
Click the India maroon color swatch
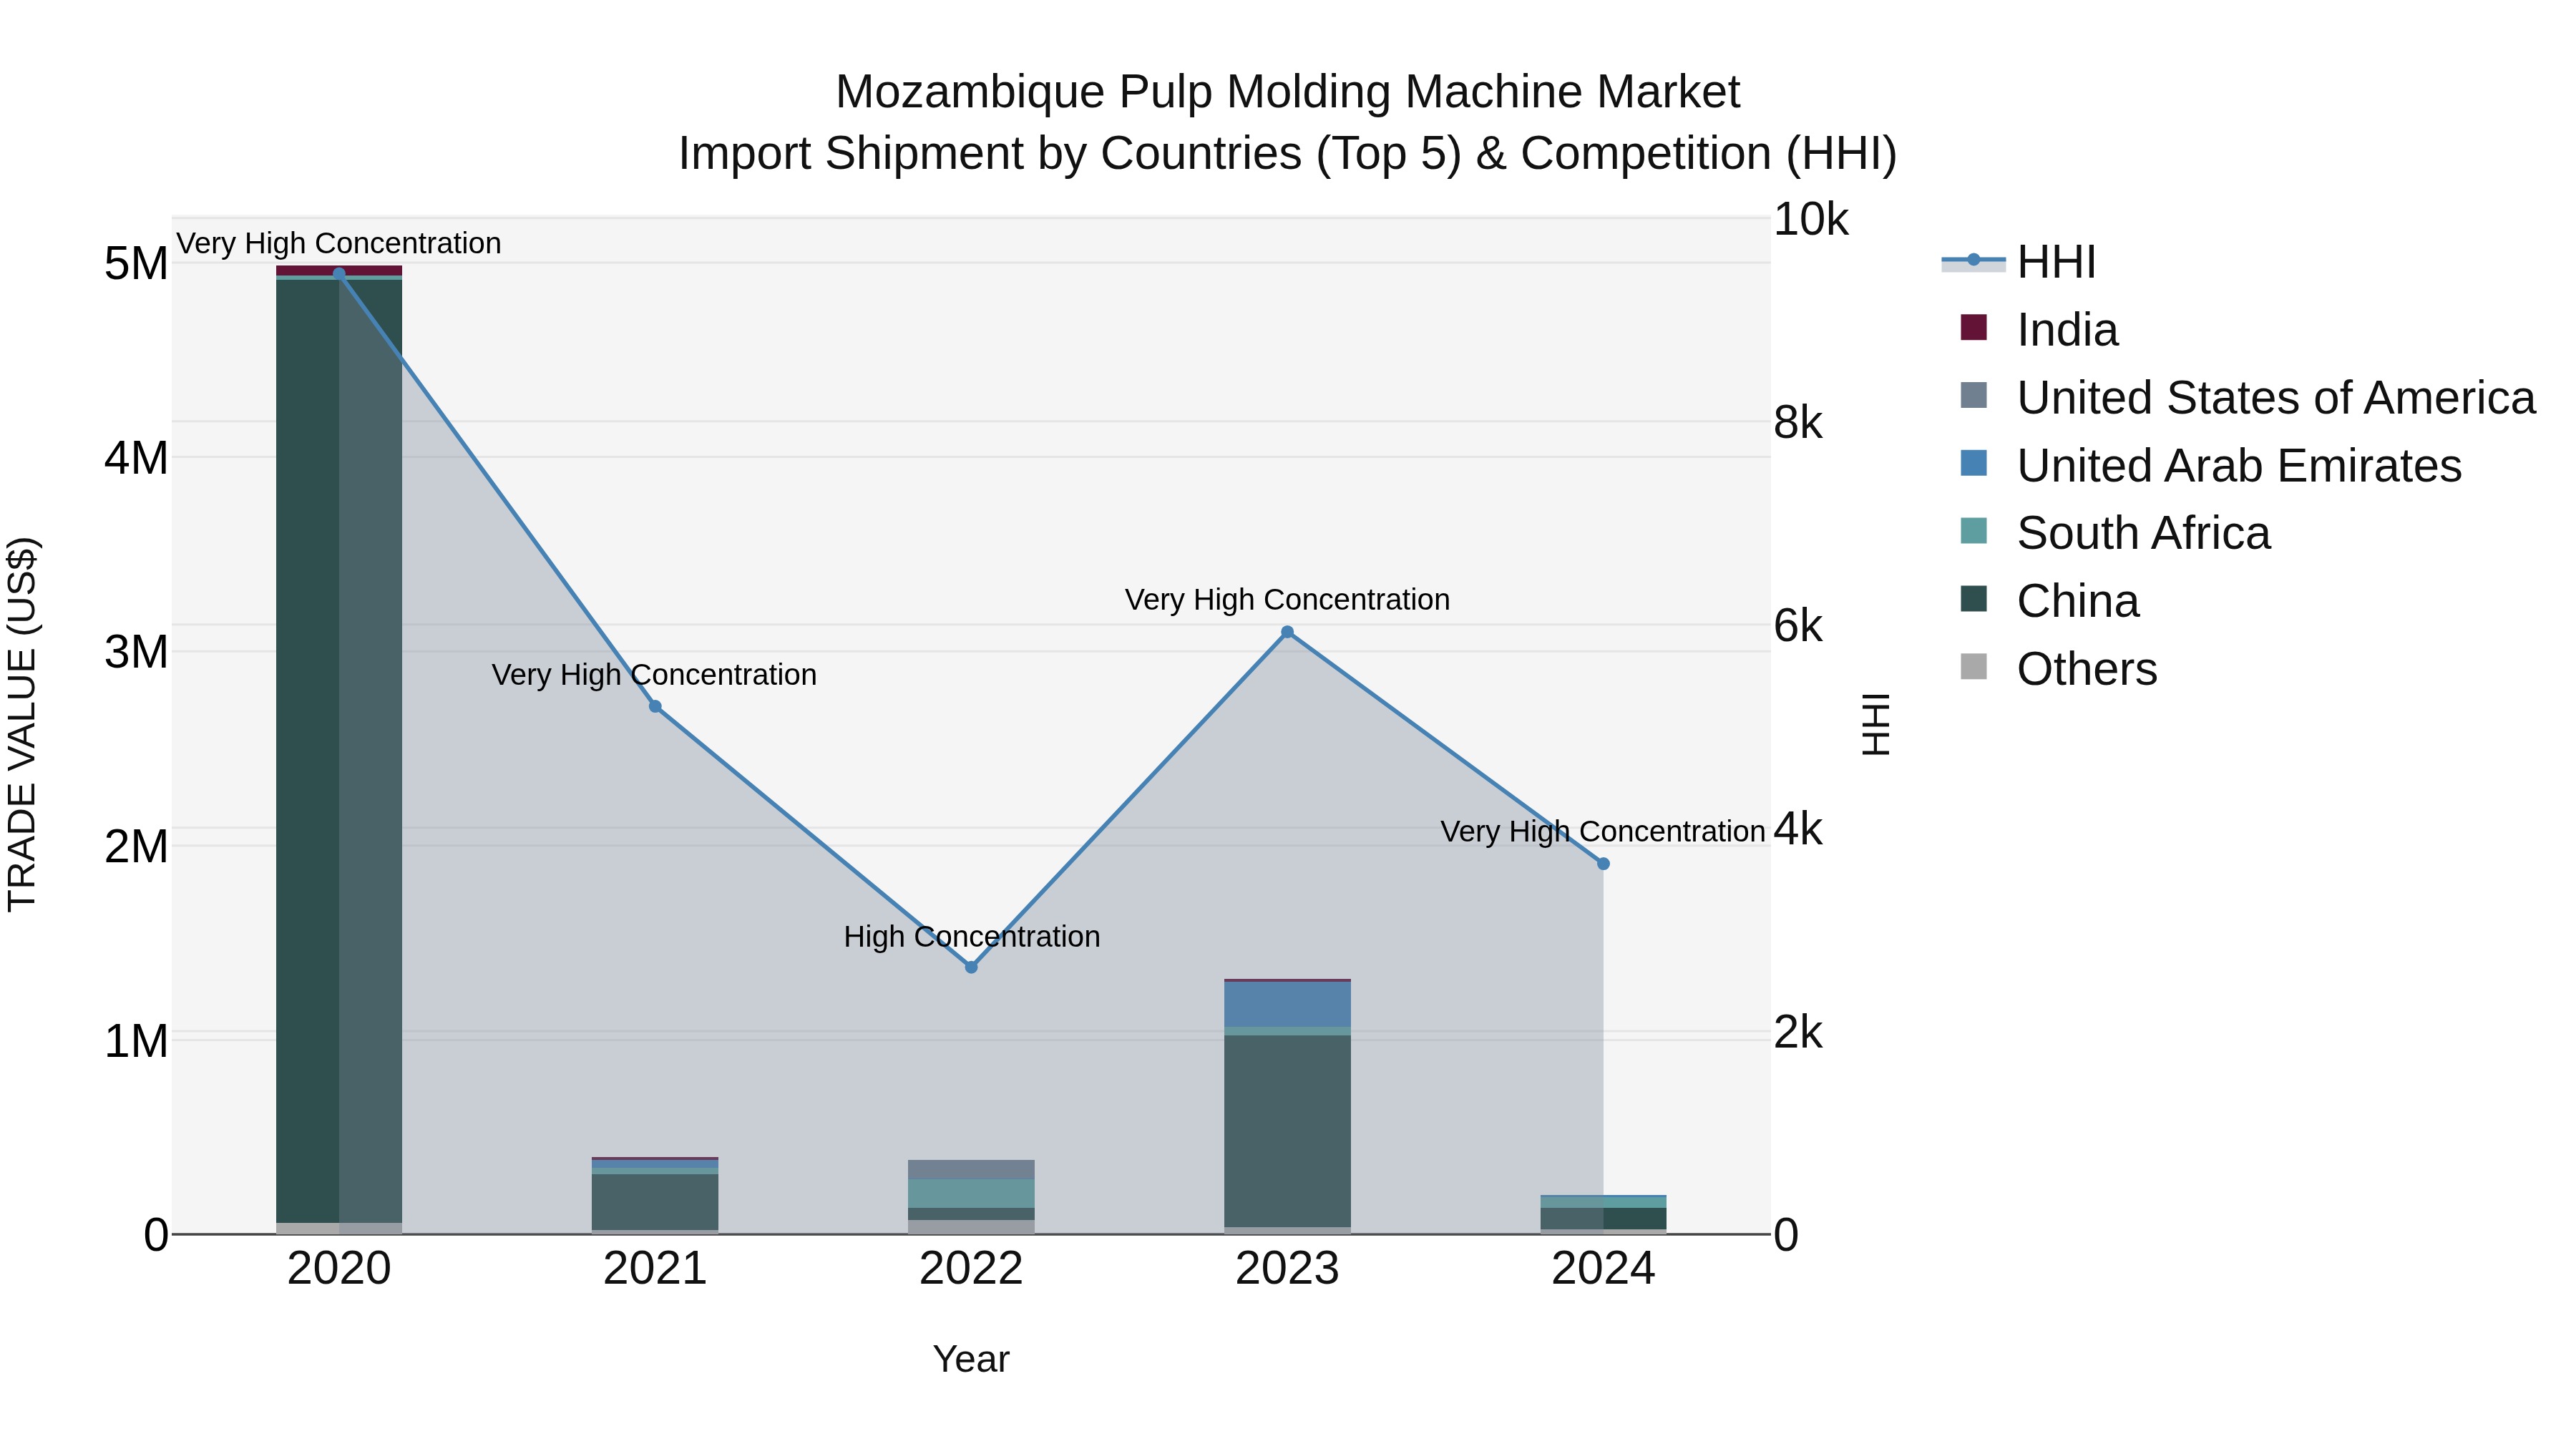[1974, 327]
